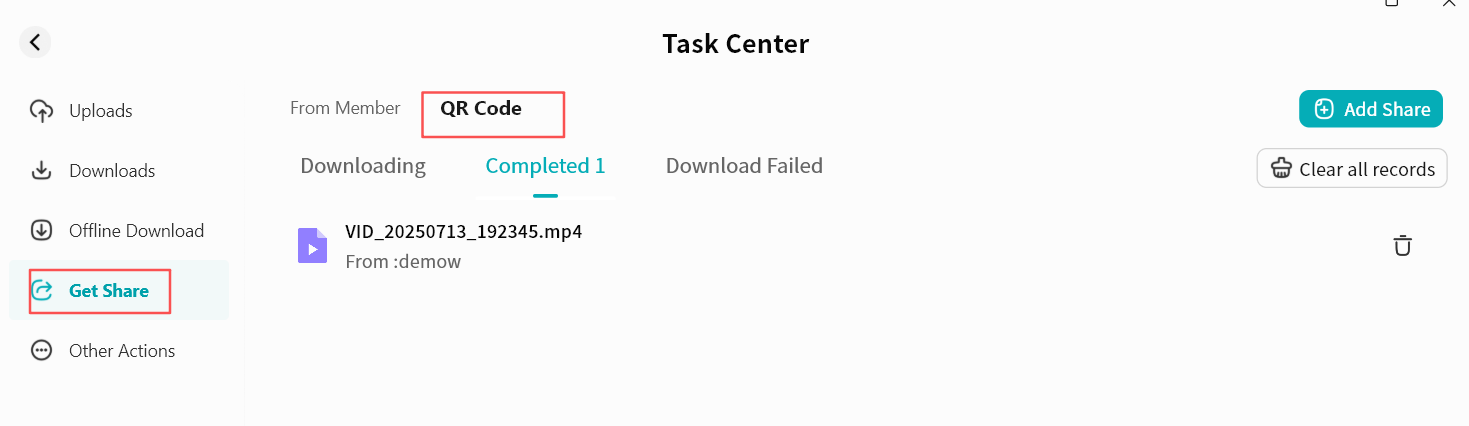The width and height of the screenshot is (1469, 426).
Task: Show the Downloading tab
Action: coord(363,166)
